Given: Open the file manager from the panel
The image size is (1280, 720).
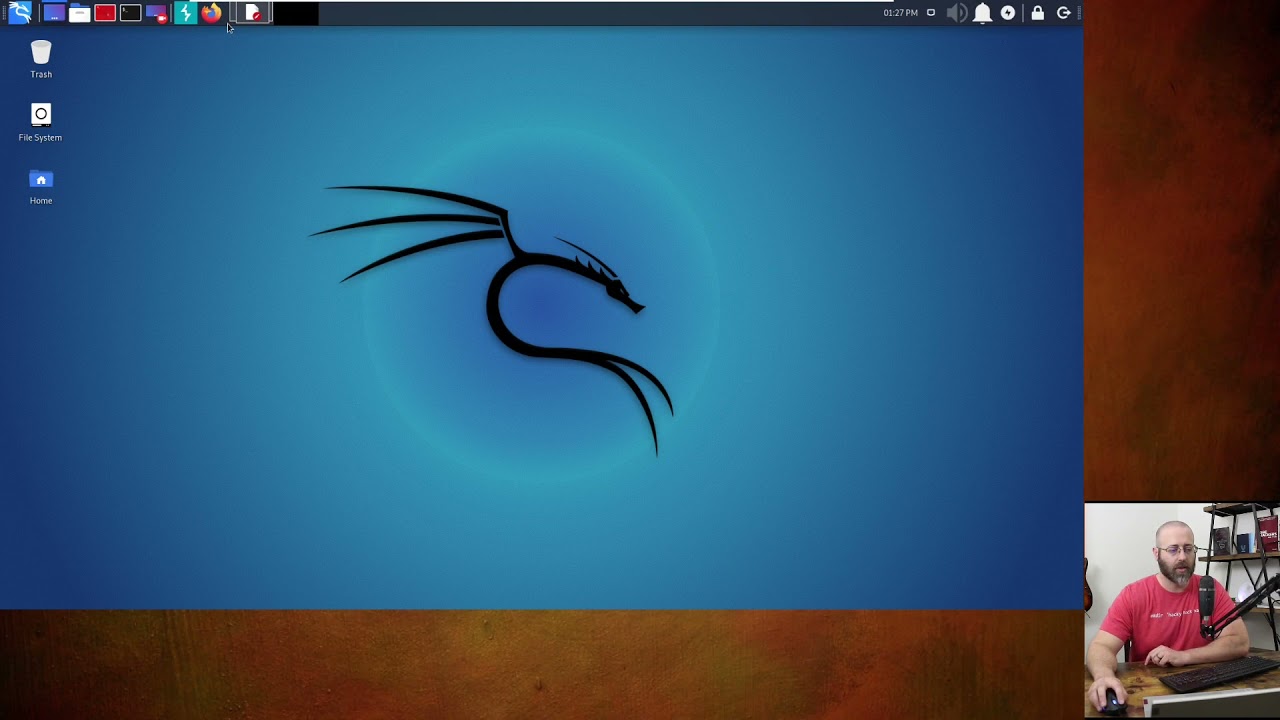Looking at the screenshot, I should [x=79, y=13].
